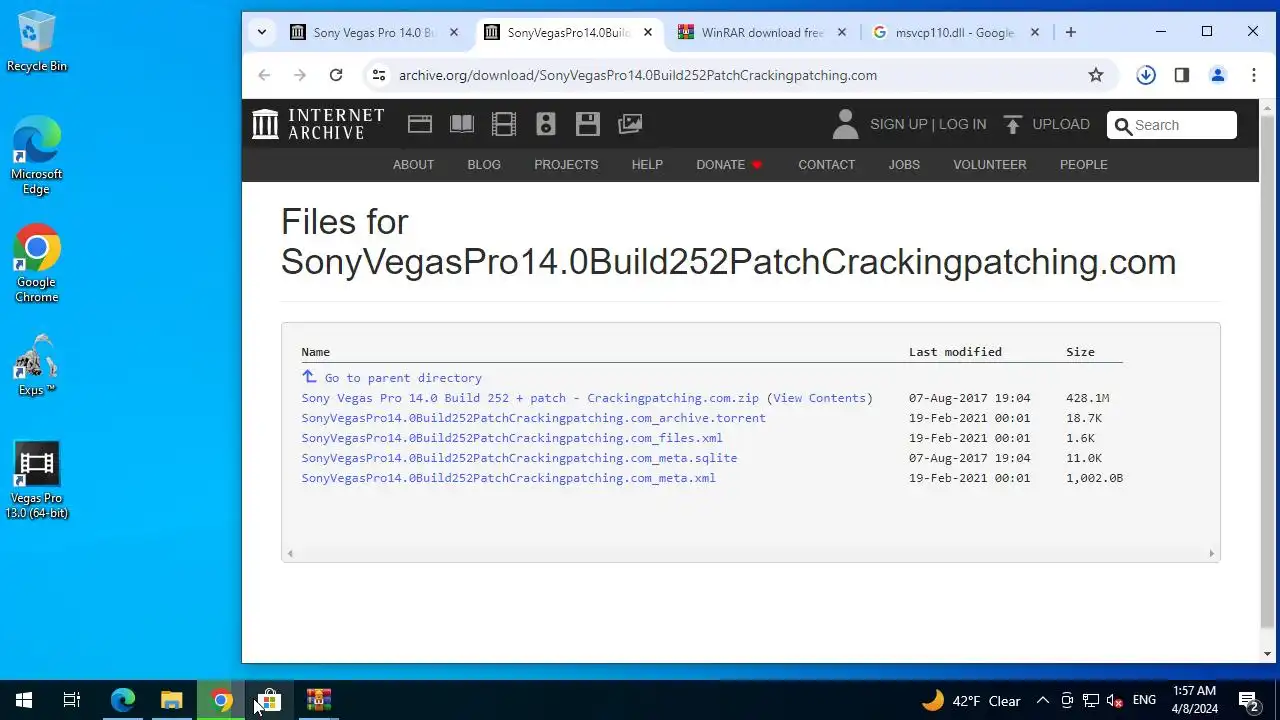Open the _meta.xml link
The height and width of the screenshot is (720, 1280).
pyautogui.click(x=508, y=478)
